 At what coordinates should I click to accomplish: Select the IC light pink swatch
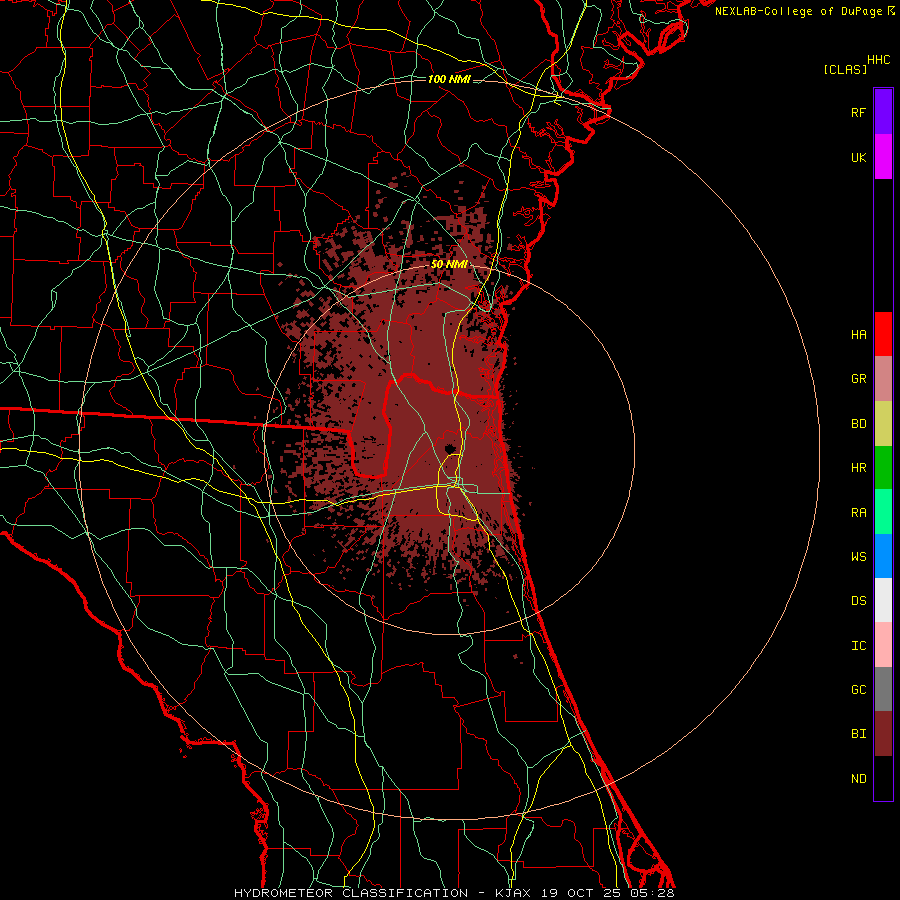[883, 645]
